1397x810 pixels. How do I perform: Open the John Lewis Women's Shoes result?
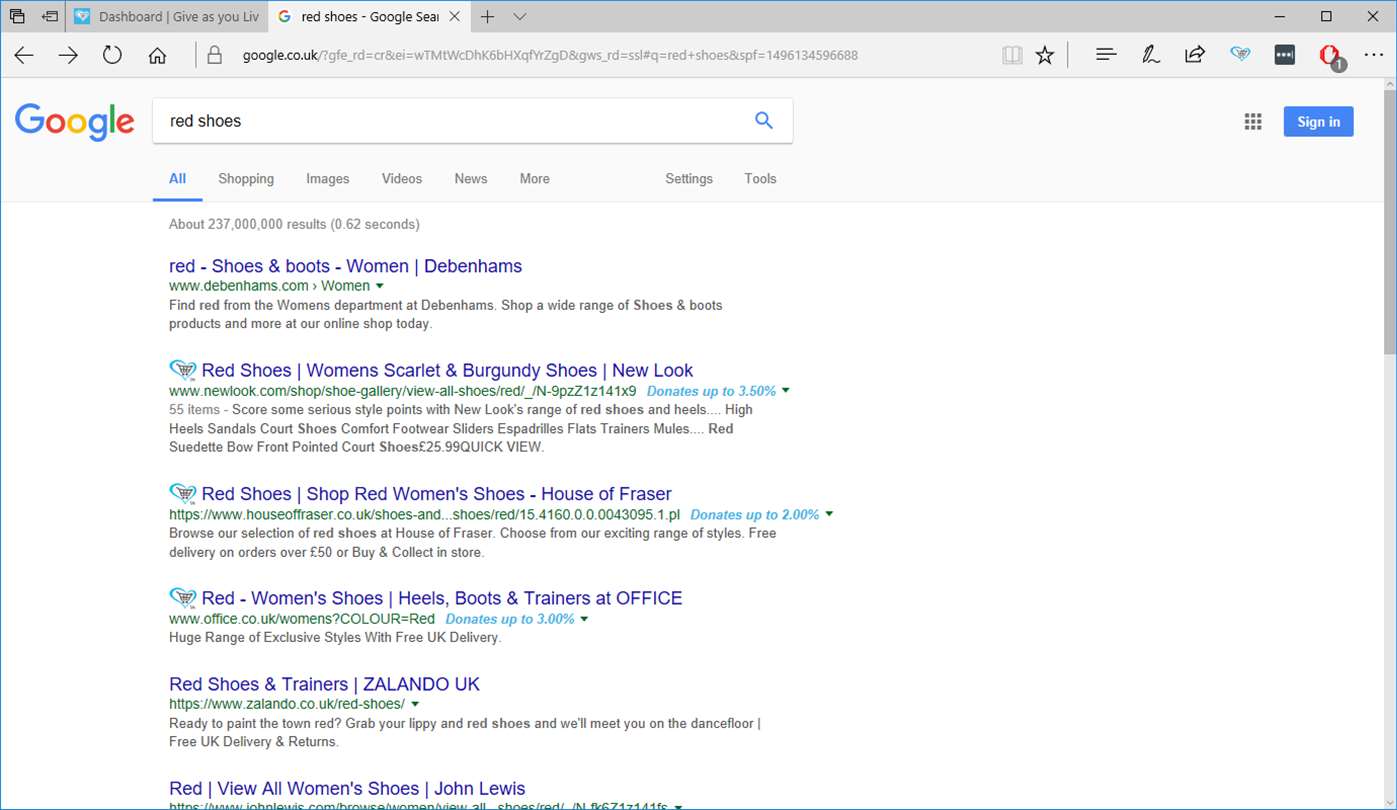pyautogui.click(x=347, y=788)
